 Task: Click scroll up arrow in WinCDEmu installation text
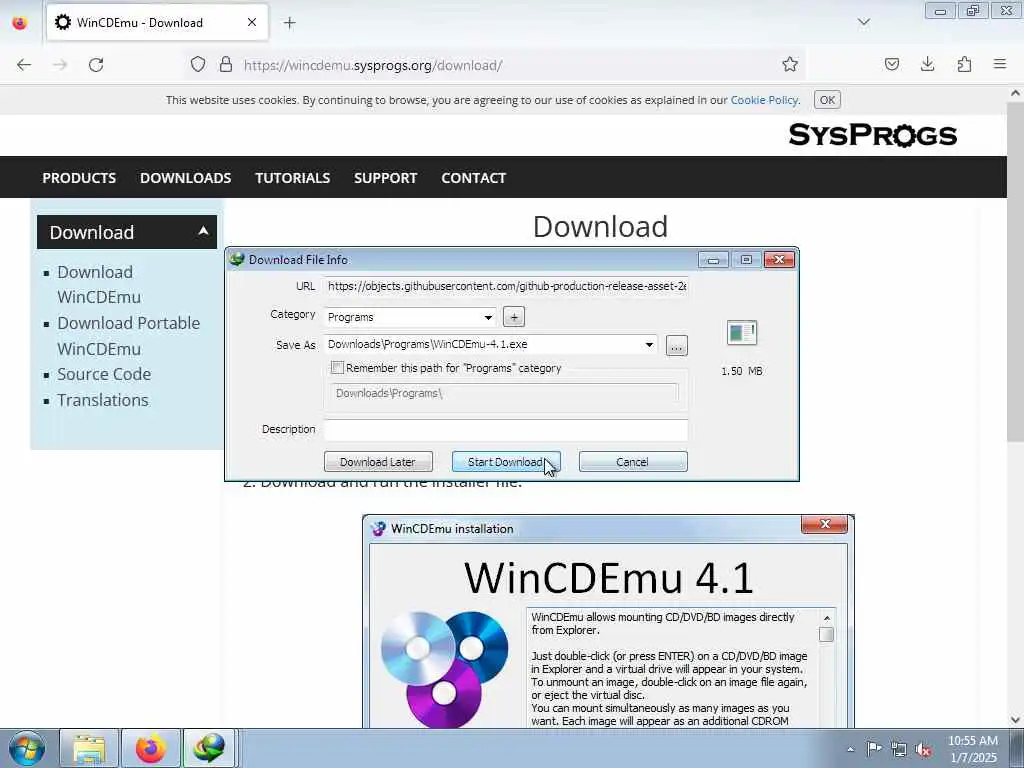coord(827,618)
